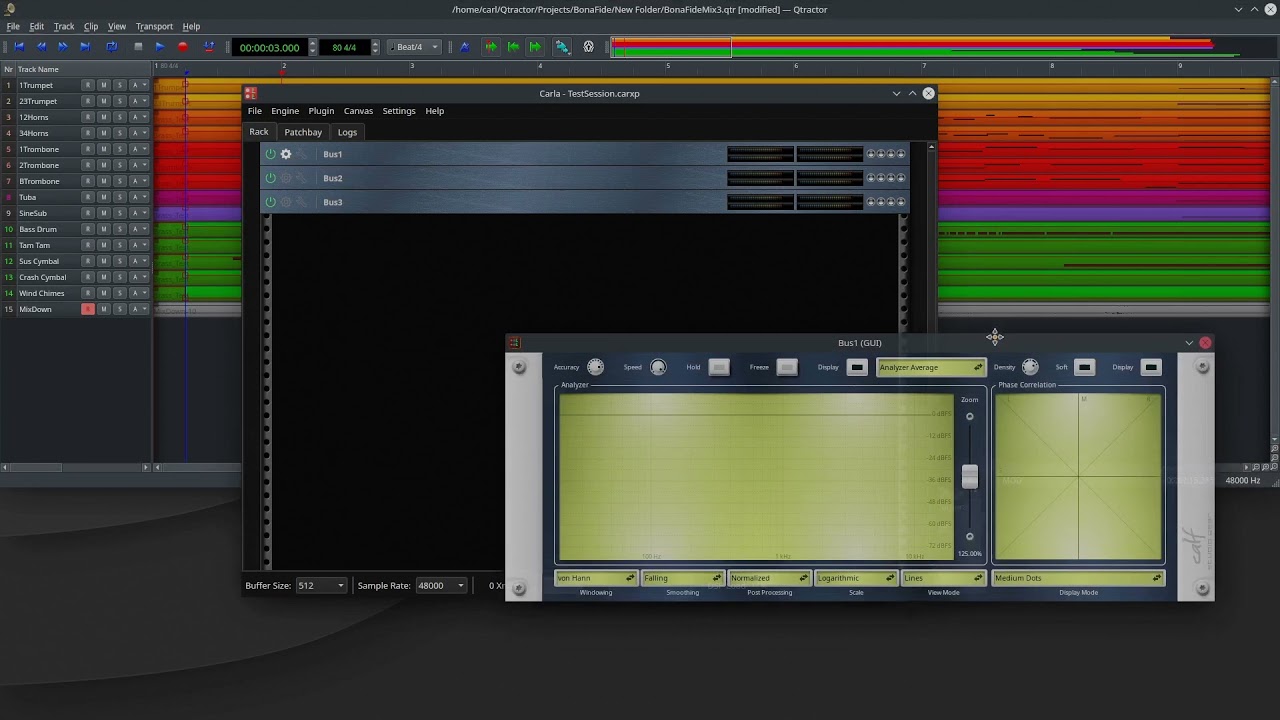The height and width of the screenshot is (720, 1280).
Task: Click the time display 00:00:03.000 field
Action: [269, 47]
